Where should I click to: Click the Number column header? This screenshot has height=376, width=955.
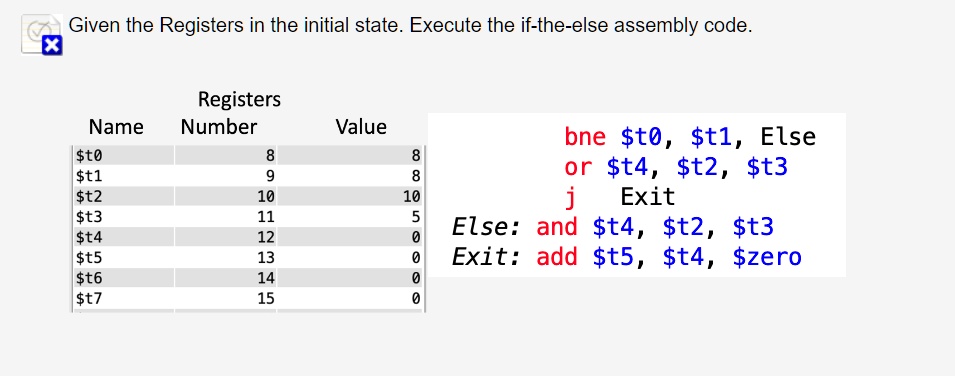pos(219,127)
